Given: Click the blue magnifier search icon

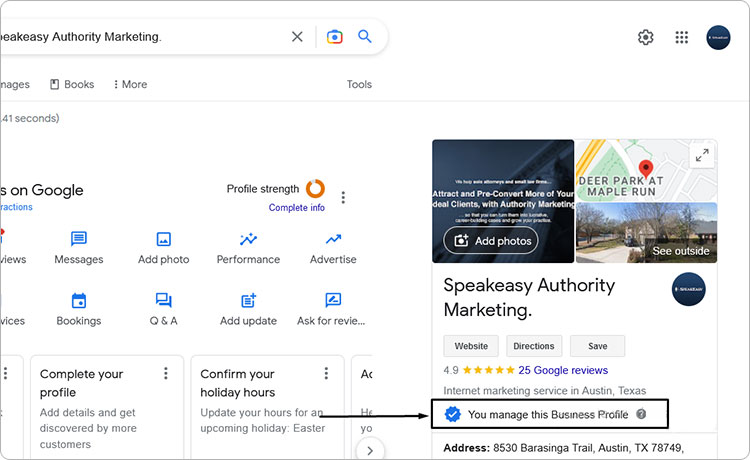Looking at the screenshot, I should [364, 36].
